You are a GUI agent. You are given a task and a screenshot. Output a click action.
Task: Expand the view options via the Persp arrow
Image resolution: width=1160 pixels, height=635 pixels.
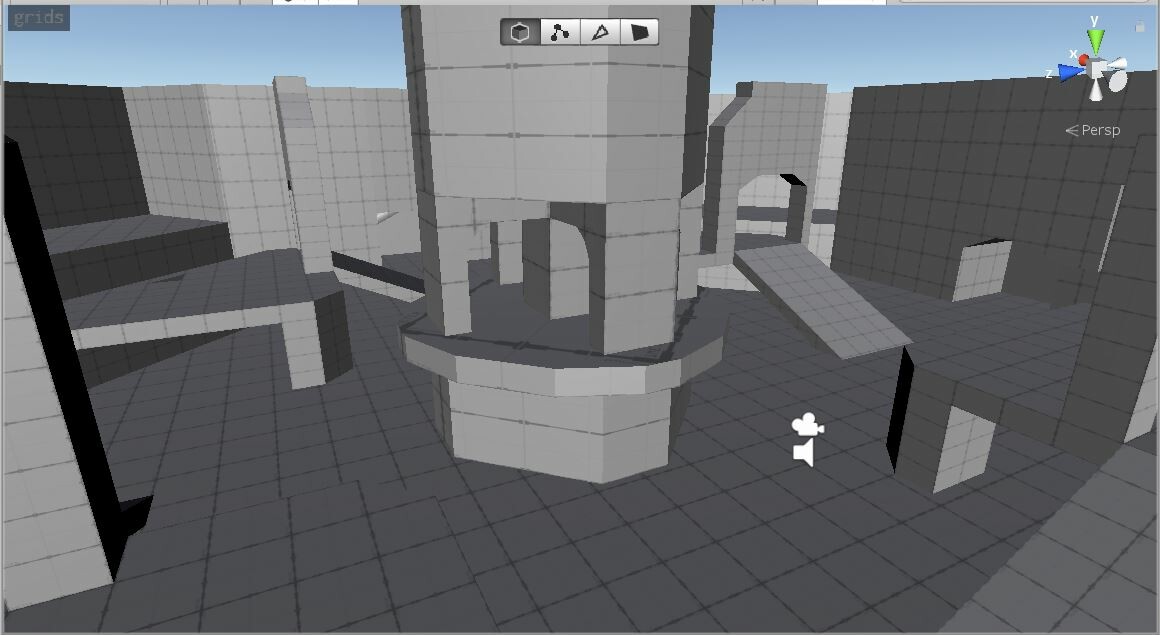[x=1071, y=129]
